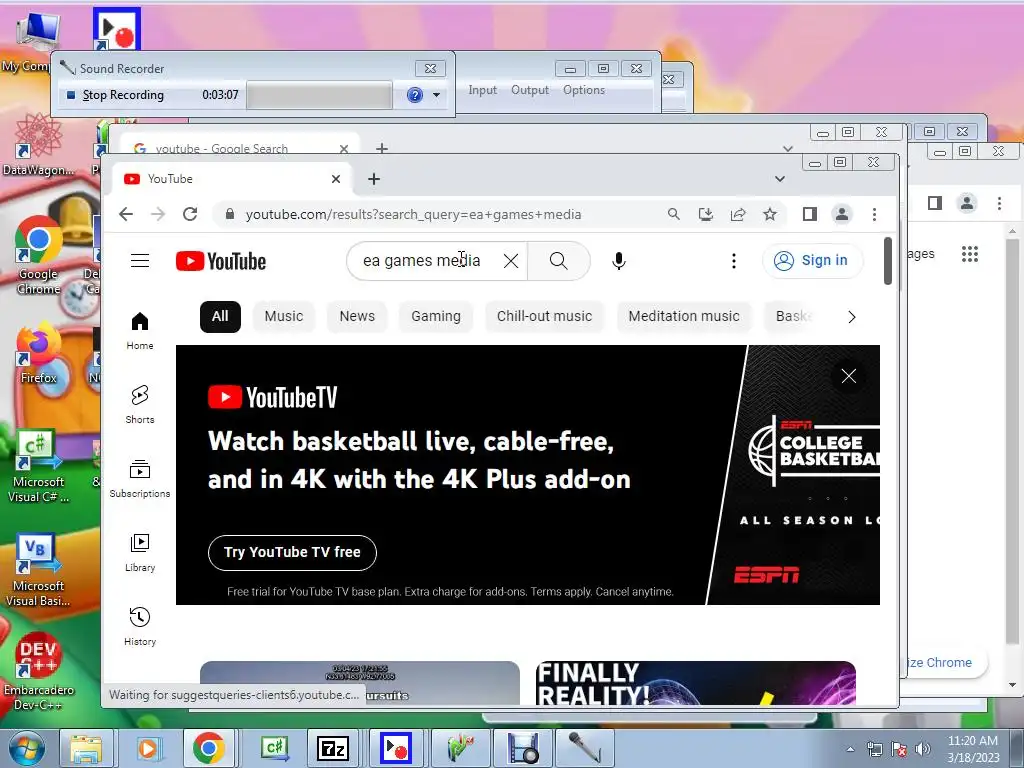Open the Input menu in background window
The width and height of the screenshot is (1024, 768).
pos(483,90)
